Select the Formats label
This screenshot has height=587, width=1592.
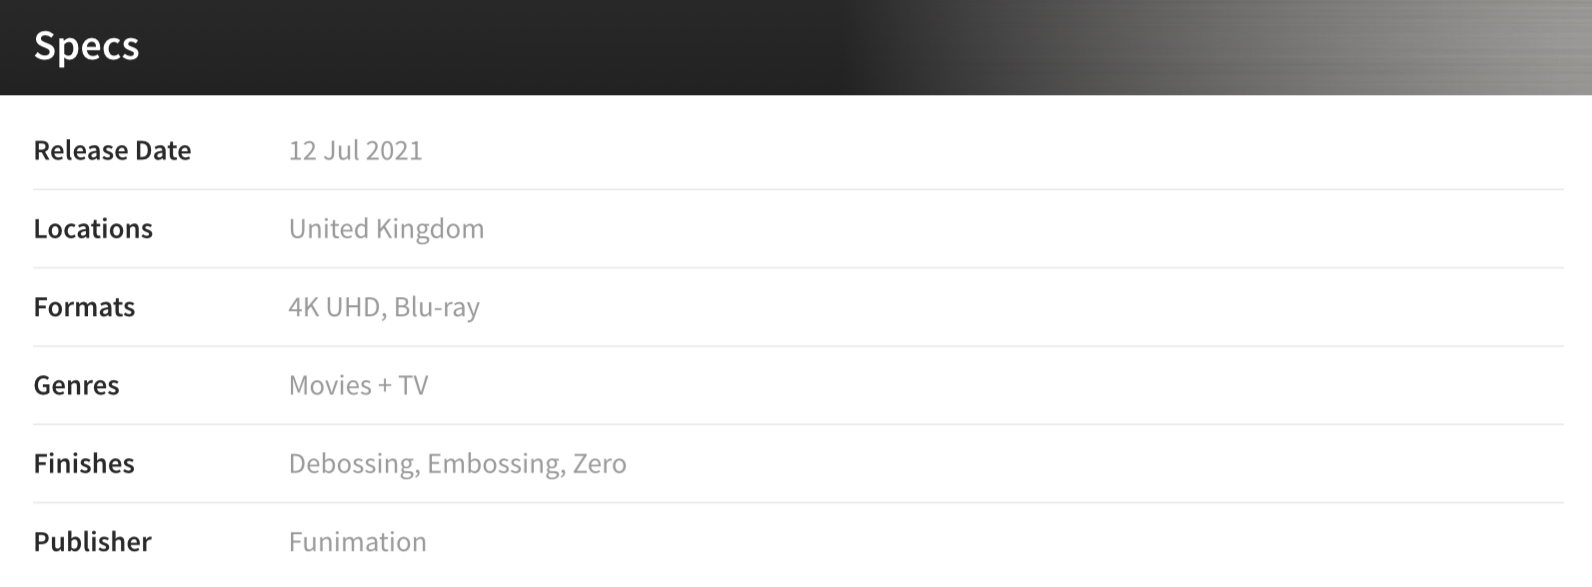[x=84, y=306]
